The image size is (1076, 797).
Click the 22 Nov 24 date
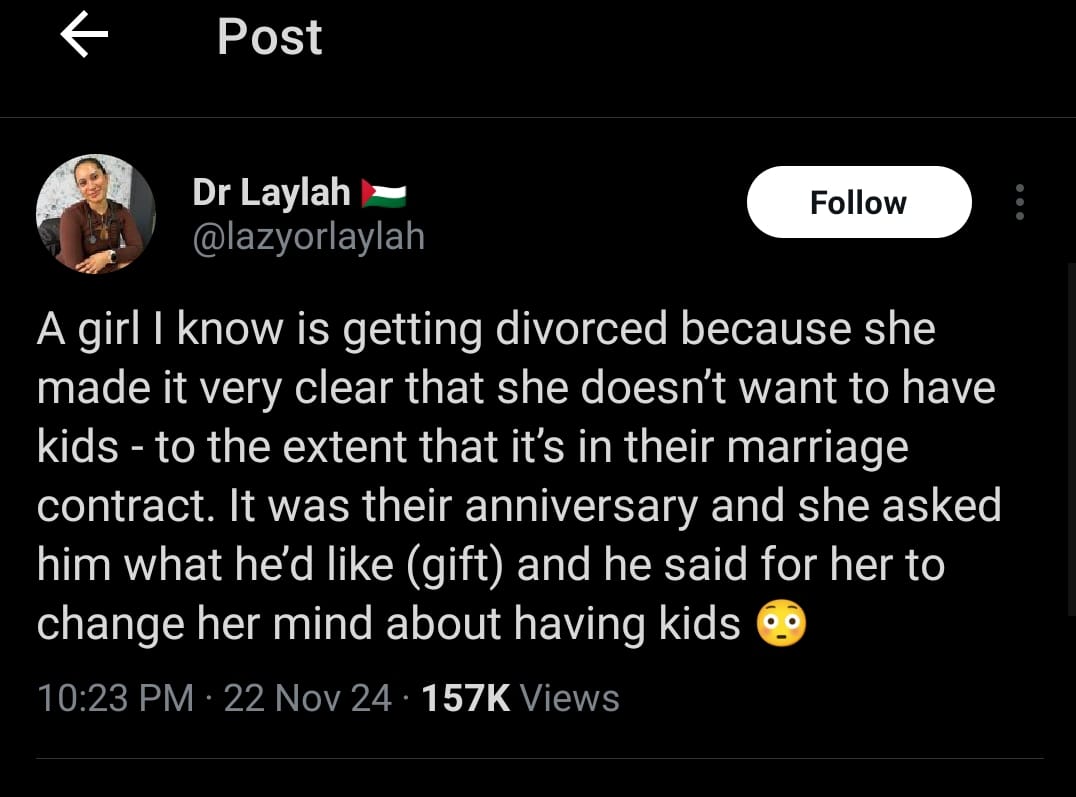(x=307, y=697)
